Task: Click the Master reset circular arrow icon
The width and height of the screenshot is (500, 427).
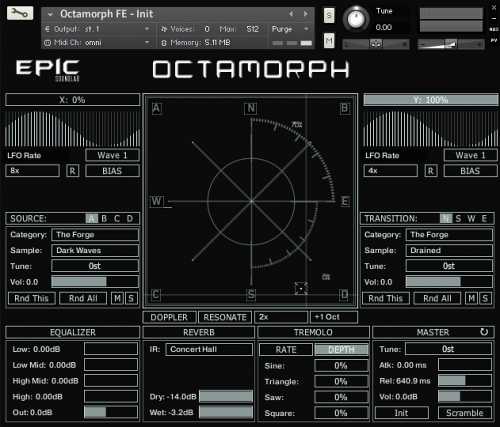Action: 484,332
